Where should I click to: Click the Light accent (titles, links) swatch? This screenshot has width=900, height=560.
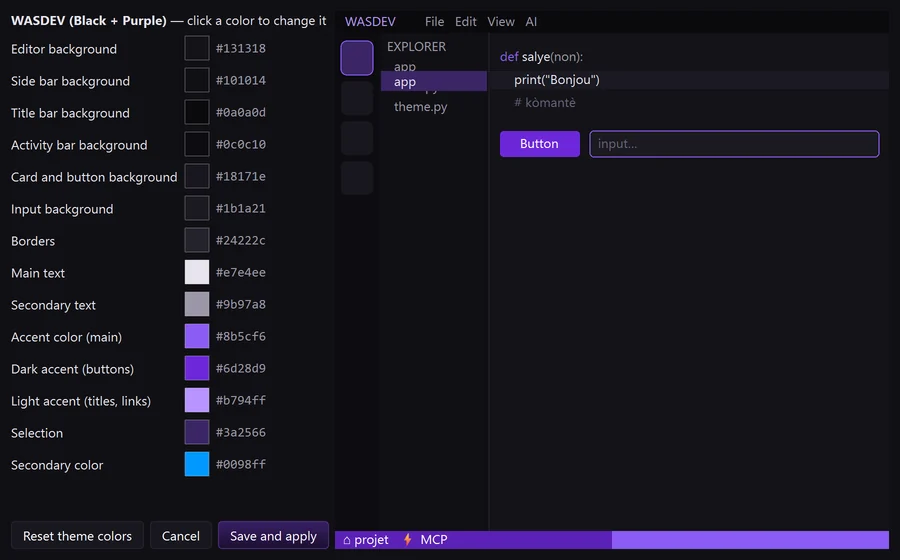pyautogui.click(x=196, y=400)
